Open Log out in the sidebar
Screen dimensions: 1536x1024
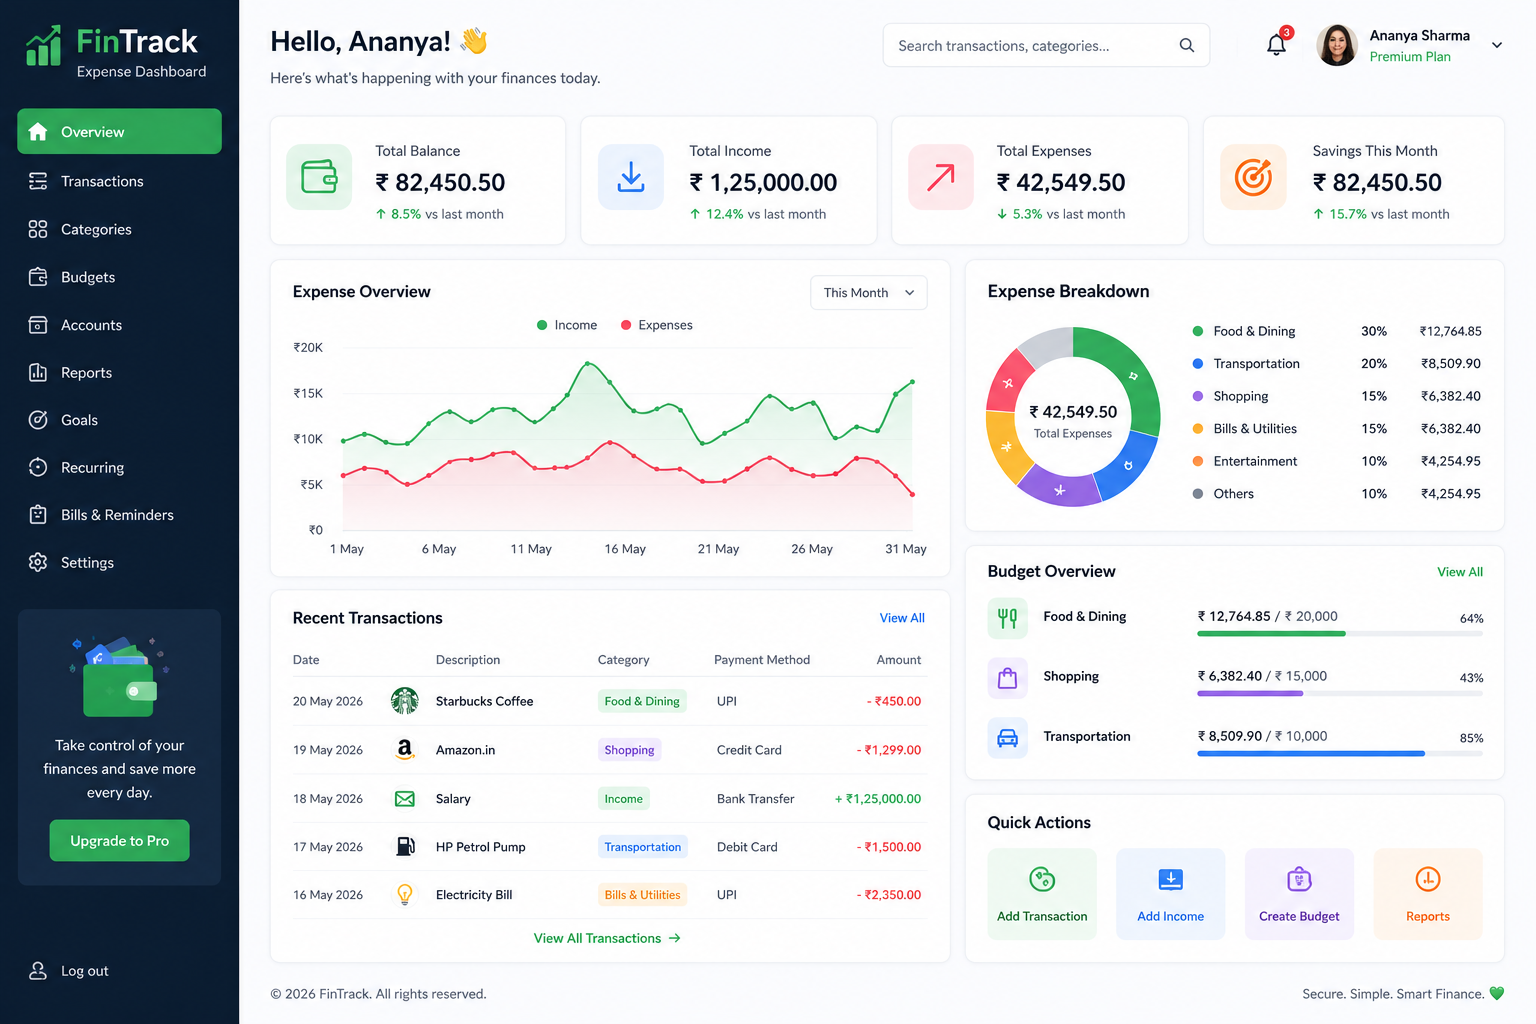tap(69, 971)
